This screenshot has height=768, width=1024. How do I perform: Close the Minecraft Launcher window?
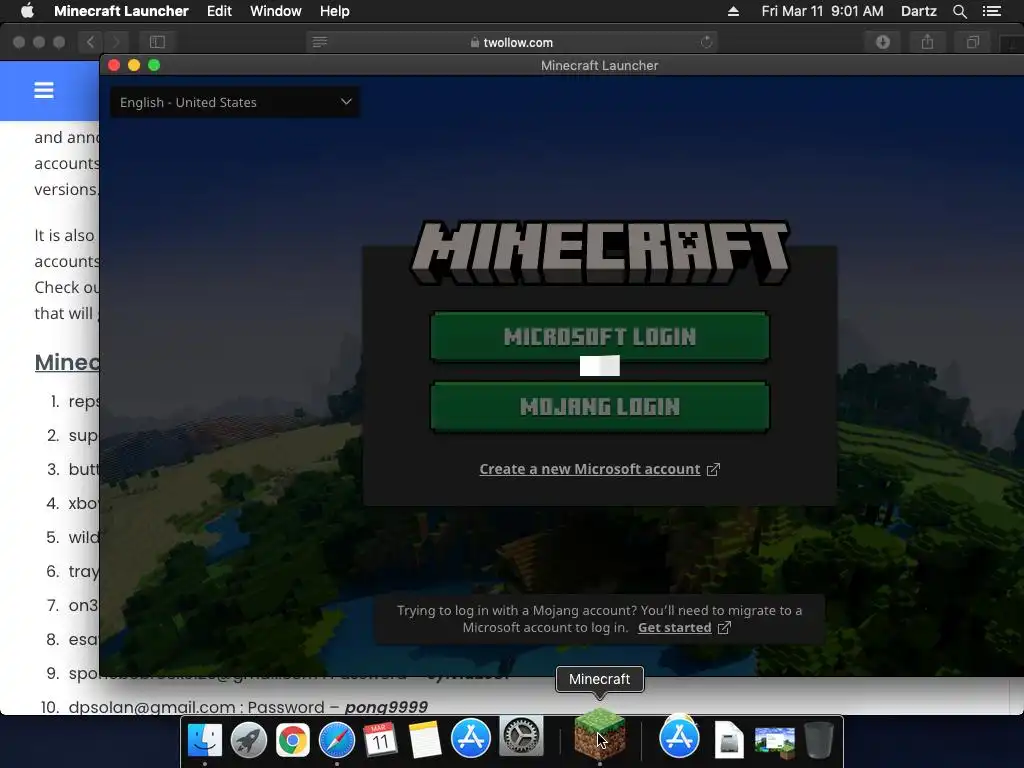114,65
